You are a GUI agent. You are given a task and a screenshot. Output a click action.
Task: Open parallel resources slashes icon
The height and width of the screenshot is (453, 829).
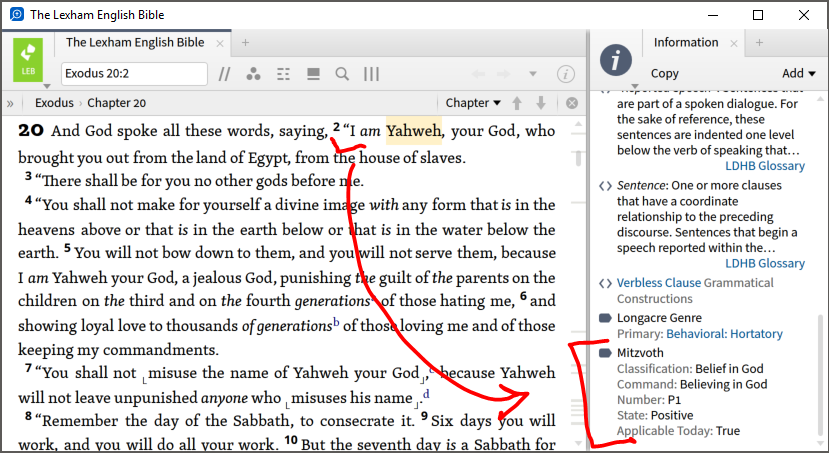(x=224, y=74)
